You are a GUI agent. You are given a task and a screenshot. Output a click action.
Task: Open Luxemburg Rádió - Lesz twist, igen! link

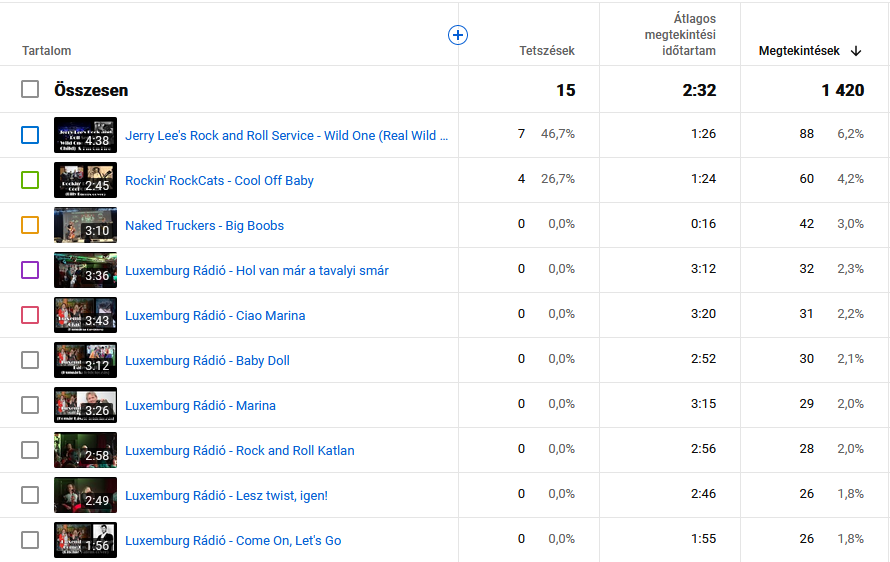[226, 496]
